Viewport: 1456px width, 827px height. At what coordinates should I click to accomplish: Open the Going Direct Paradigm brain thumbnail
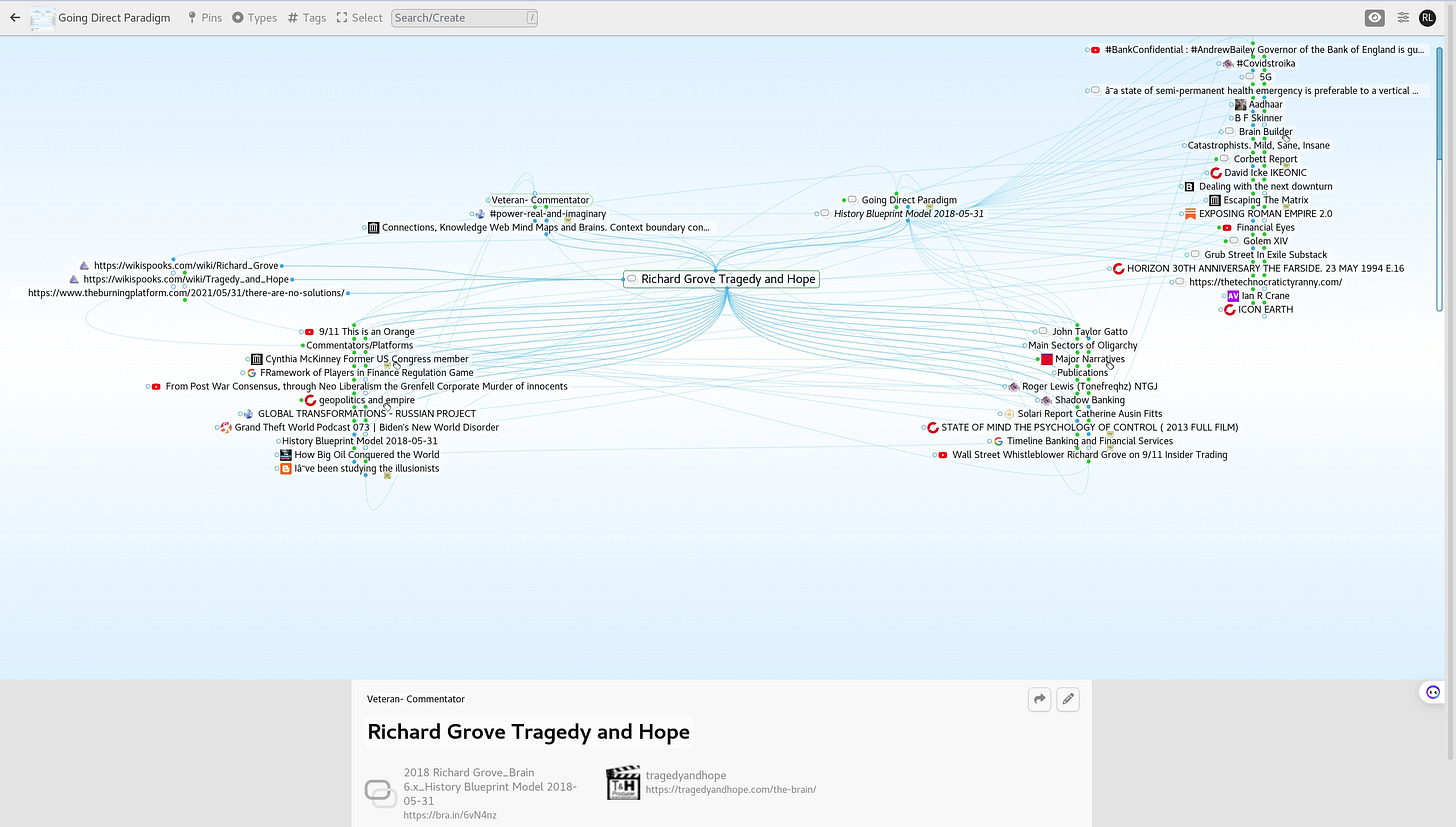42,17
